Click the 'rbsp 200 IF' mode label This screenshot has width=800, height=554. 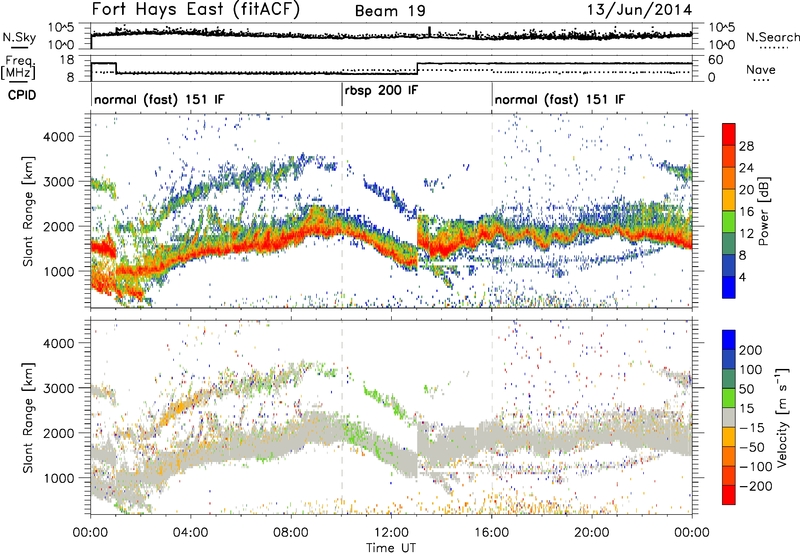click(x=381, y=91)
